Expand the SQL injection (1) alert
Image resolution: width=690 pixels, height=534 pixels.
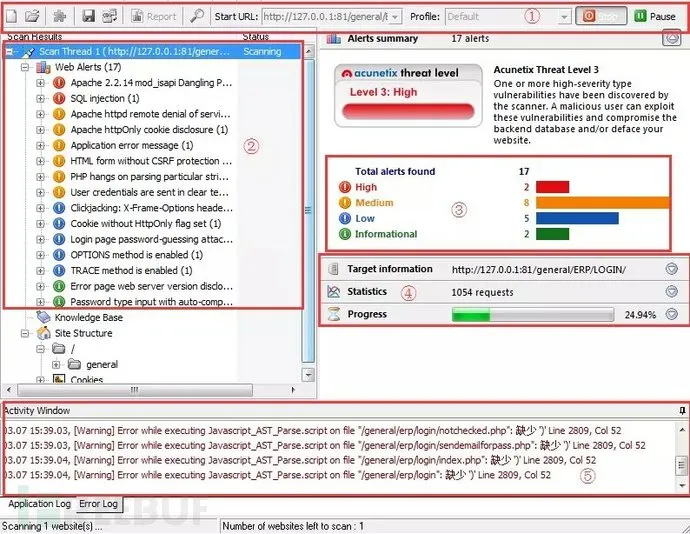click(40, 99)
